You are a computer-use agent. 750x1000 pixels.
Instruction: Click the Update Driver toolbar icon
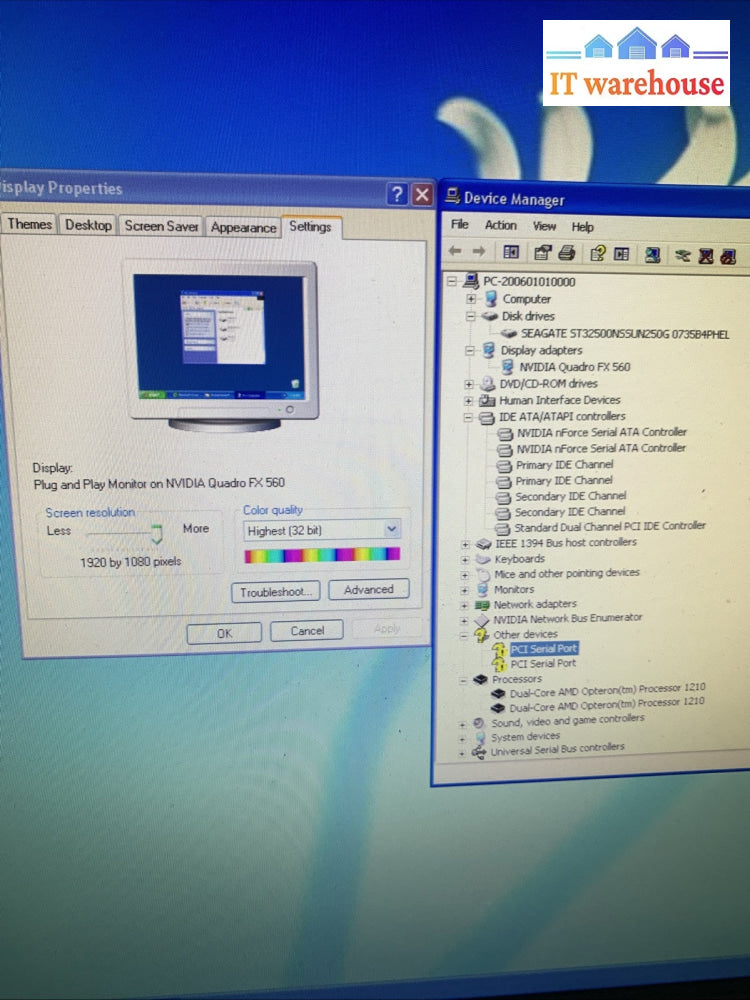[682, 256]
